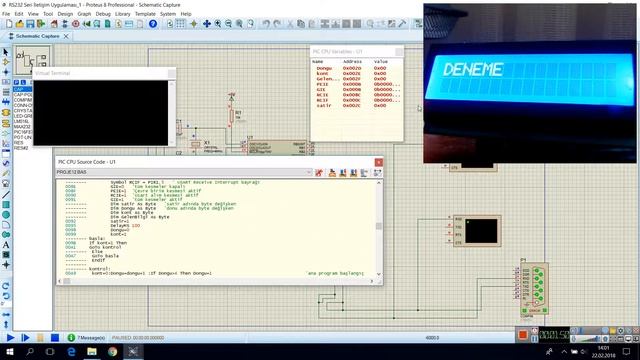Click the Open Project folder icon
640x360 pixels.
click(19, 24)
